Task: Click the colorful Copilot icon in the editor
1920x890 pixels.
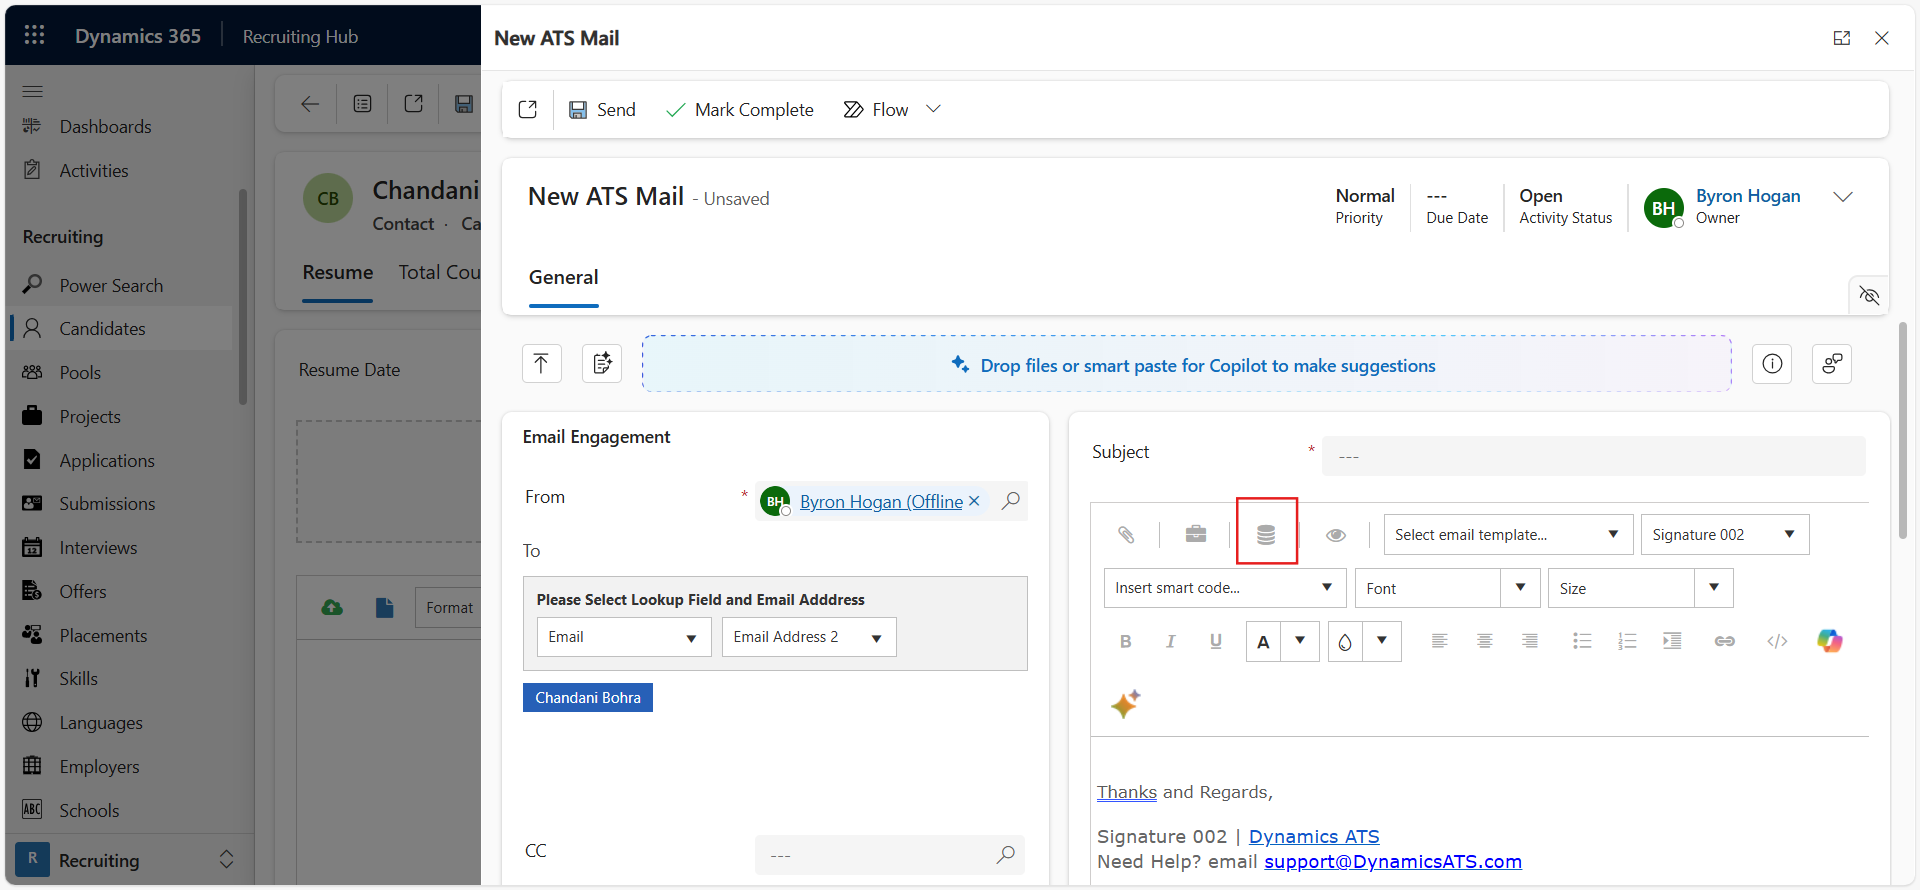Action: (x=1830, y=641)
